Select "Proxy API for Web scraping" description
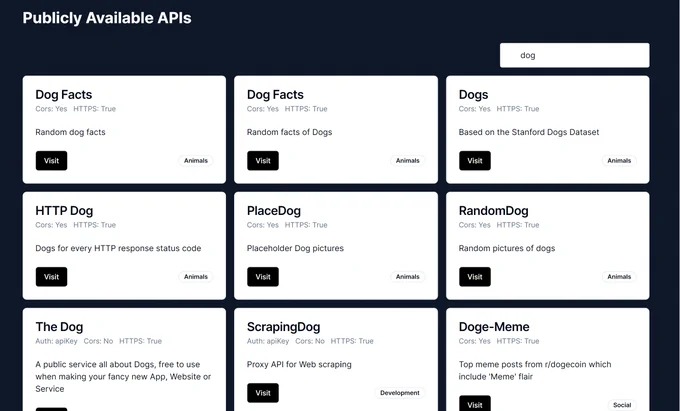The height and width of the screenshot is (411, 680). click(x=299, y=365)
